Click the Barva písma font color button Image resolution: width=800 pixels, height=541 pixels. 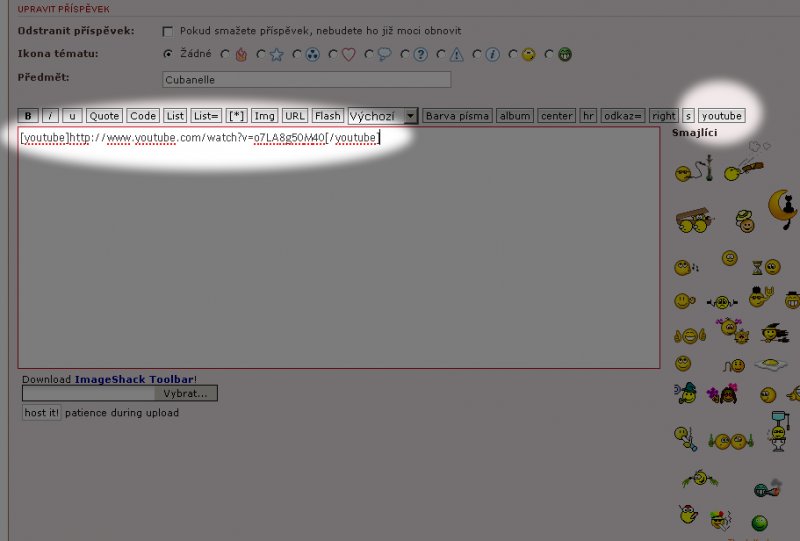coord(457,116)
